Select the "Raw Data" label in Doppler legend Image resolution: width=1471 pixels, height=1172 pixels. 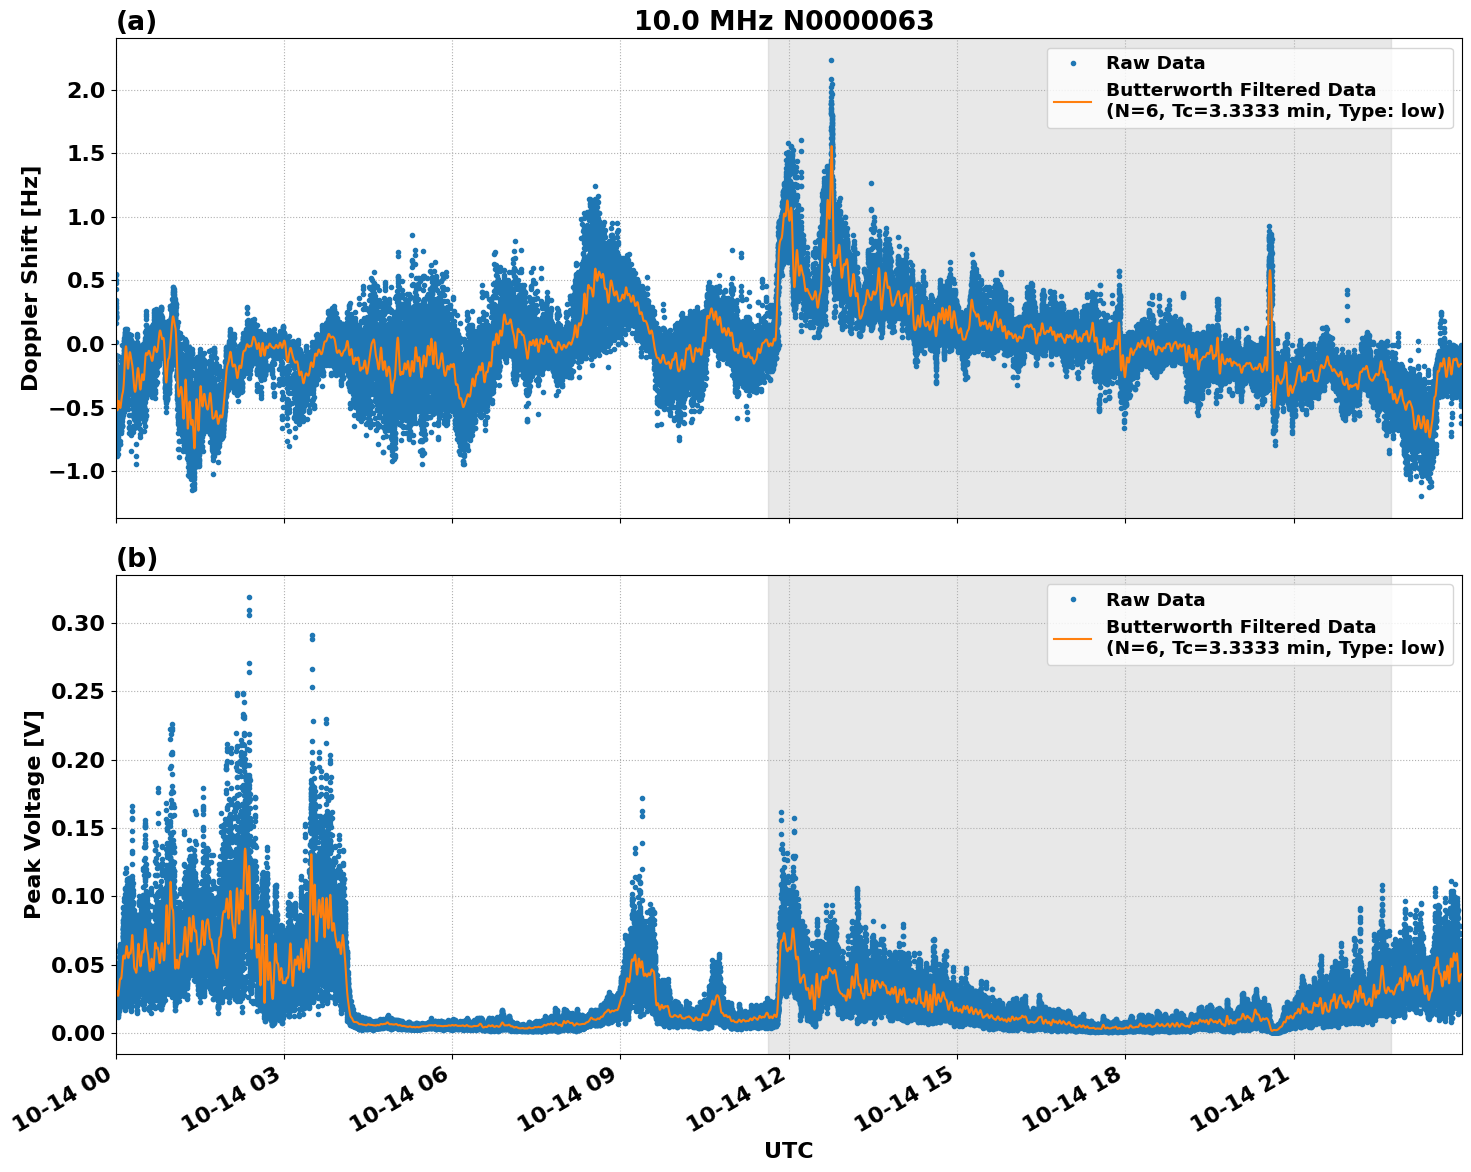[x=1155, y=64]
